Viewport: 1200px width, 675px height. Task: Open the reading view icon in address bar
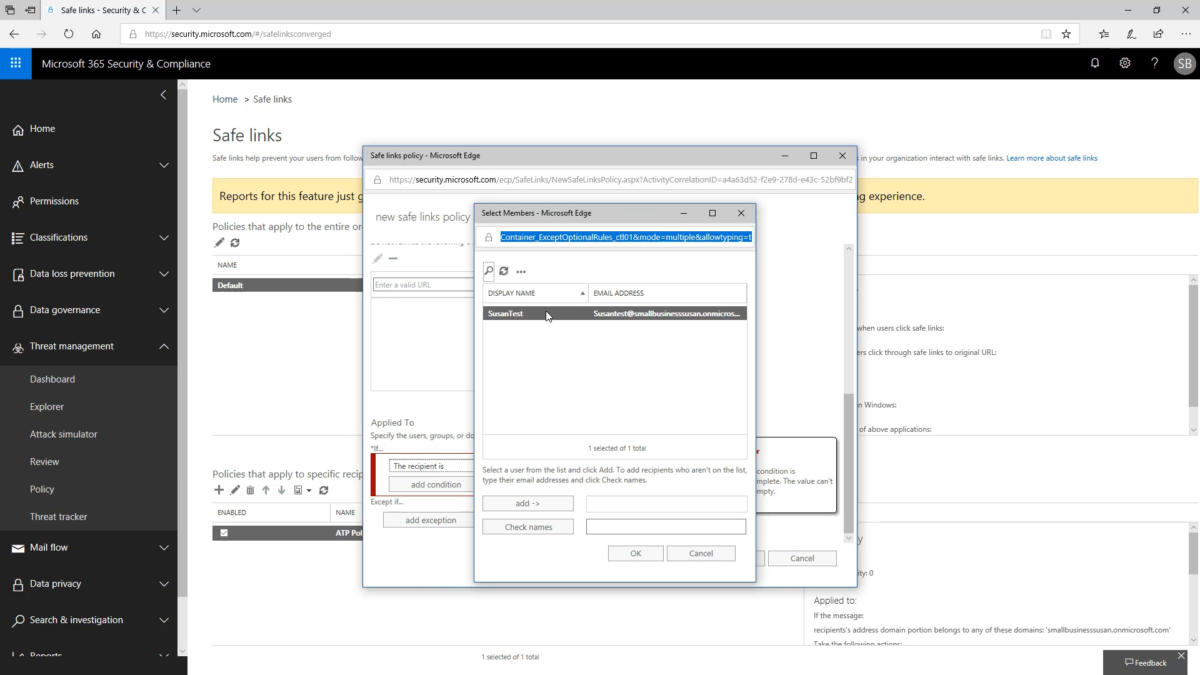pos(1046,33)
